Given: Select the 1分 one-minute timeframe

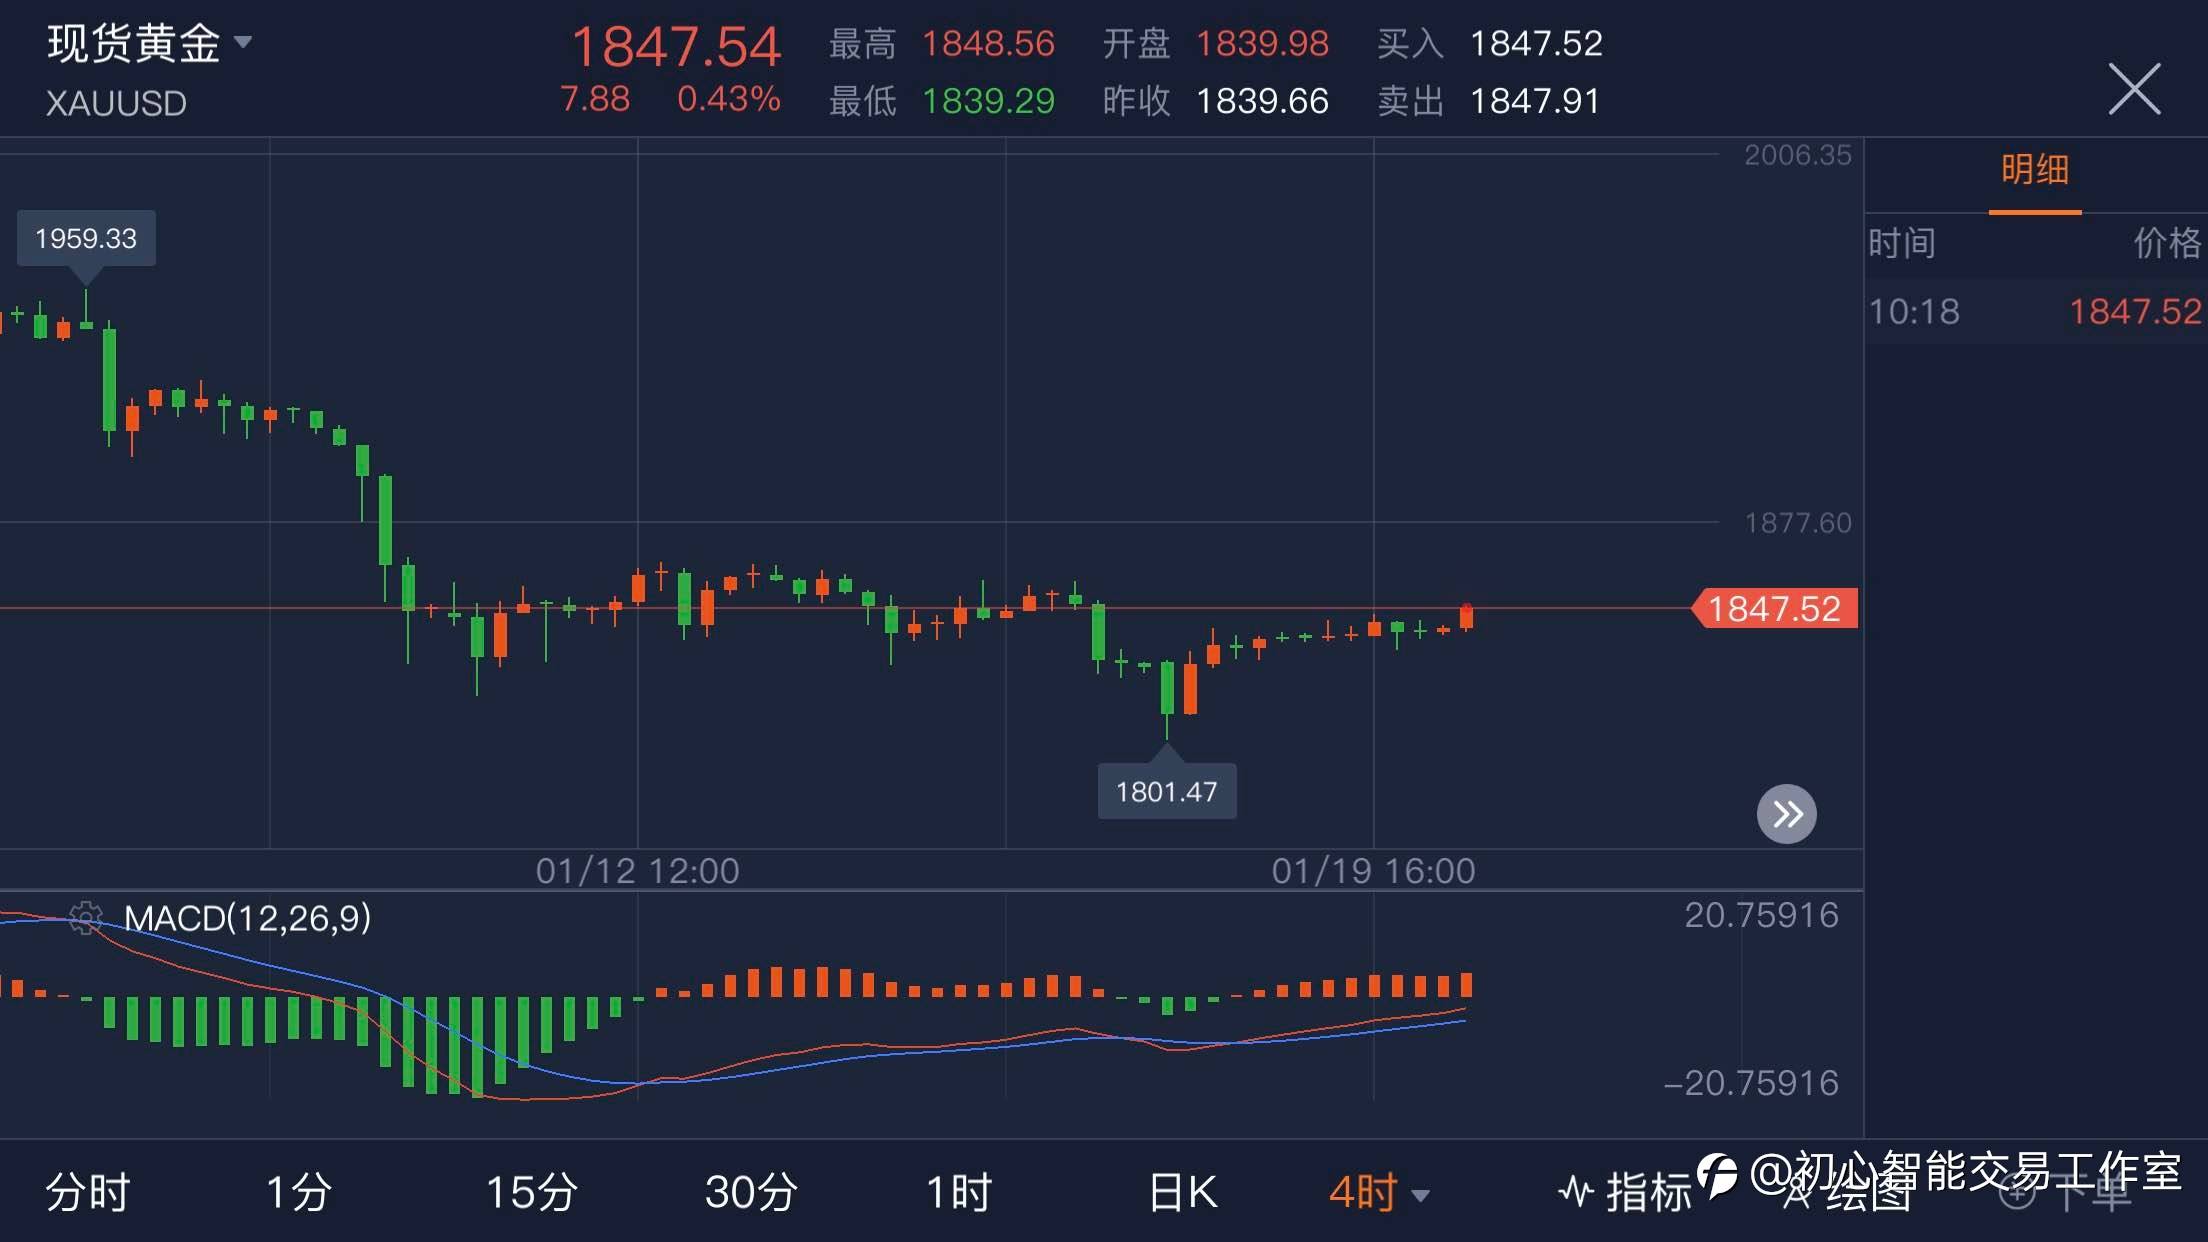Looking at the screenshot, I should tap(298, 1192).
